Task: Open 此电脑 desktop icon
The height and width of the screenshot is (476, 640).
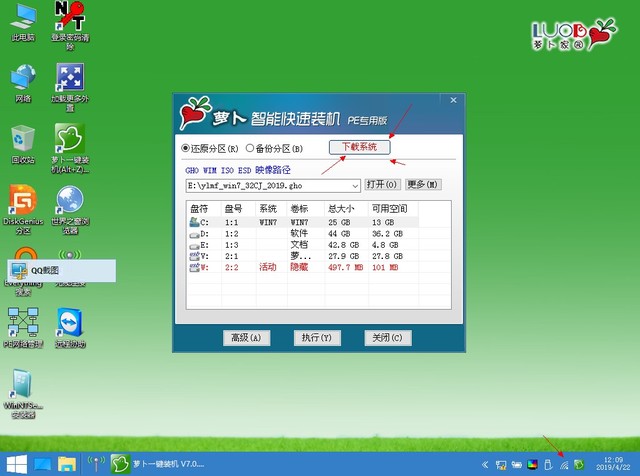Action: tap(23, 22)
